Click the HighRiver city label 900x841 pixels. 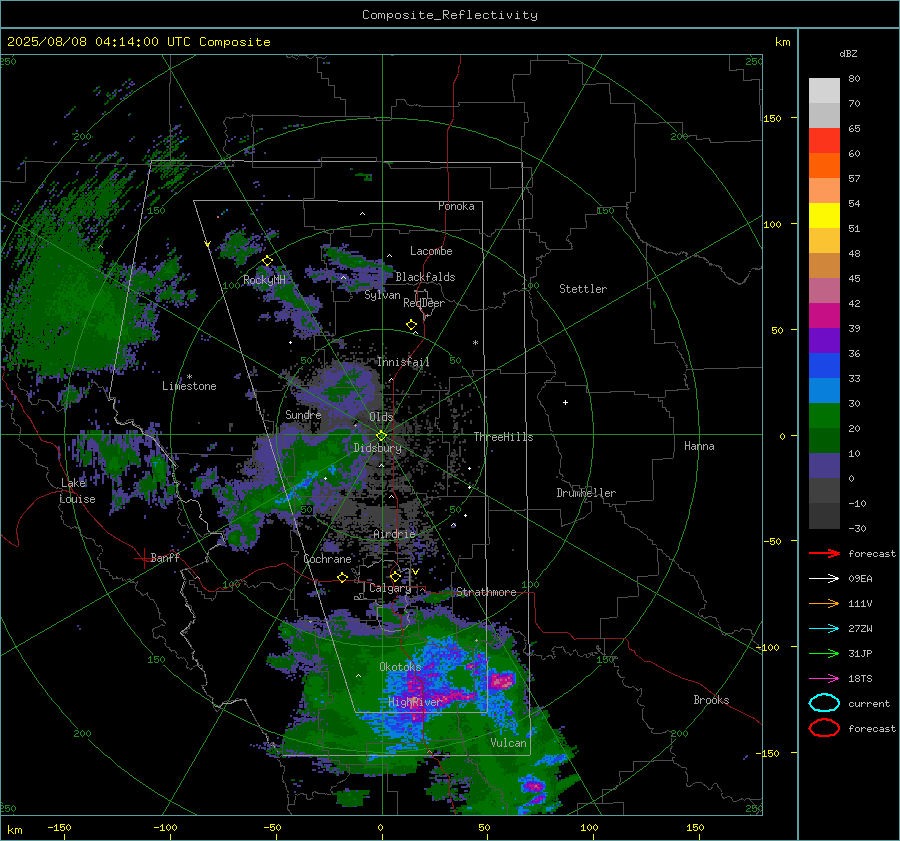(x=414, y=702)
